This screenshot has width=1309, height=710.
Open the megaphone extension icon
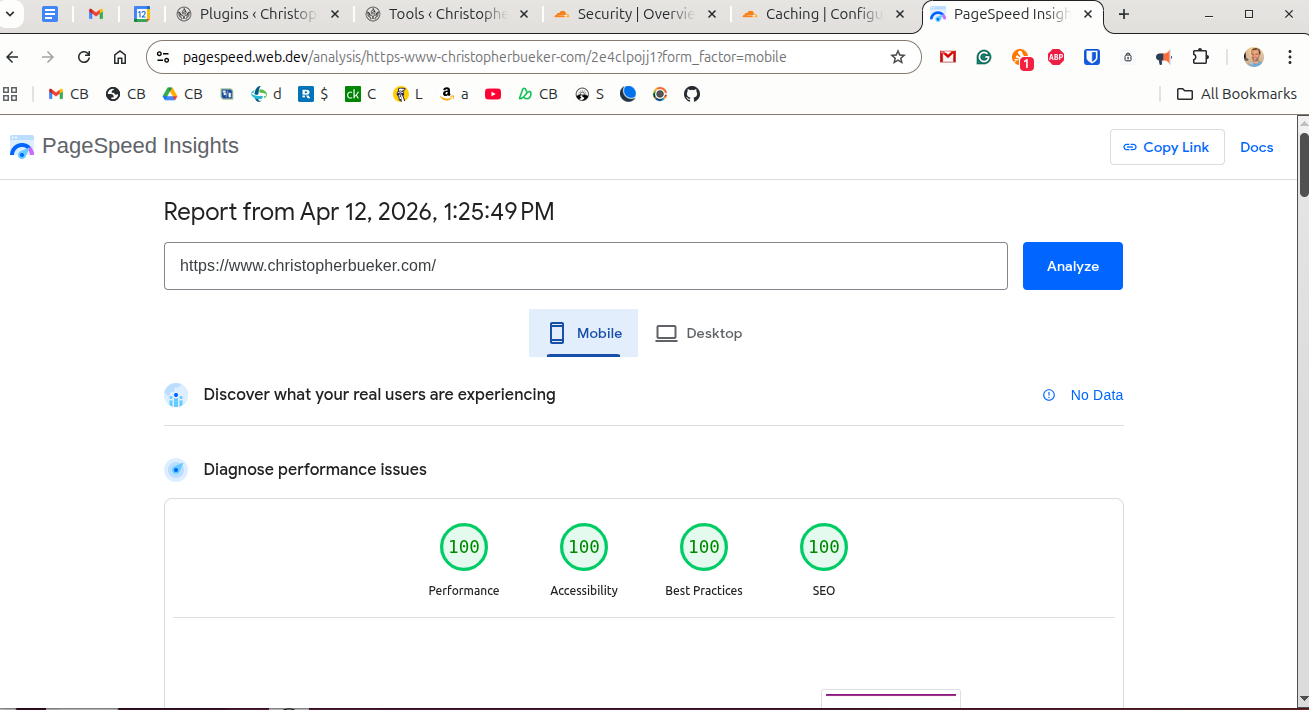pos(1164,57)
